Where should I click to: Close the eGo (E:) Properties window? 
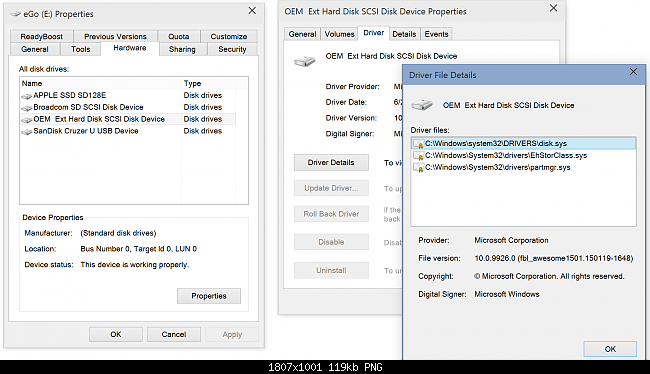pos(252,11)
